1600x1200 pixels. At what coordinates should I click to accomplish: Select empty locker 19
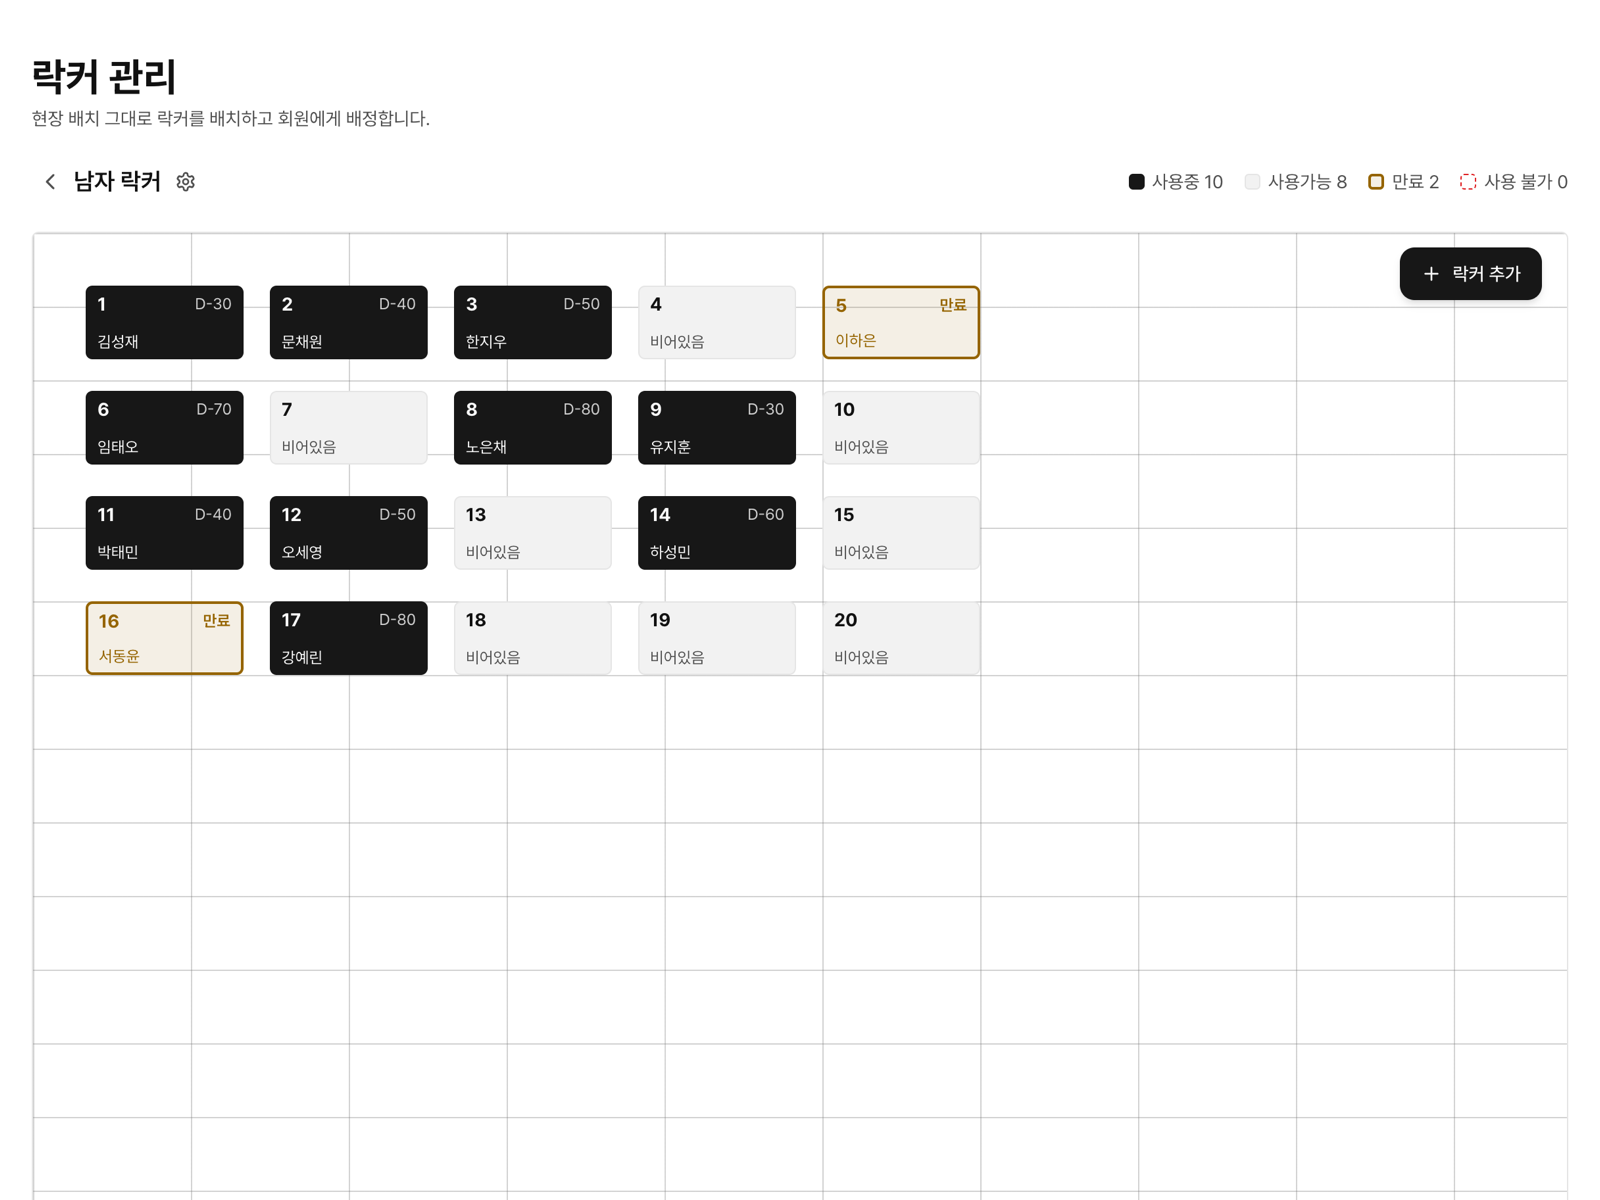[717, 638]
